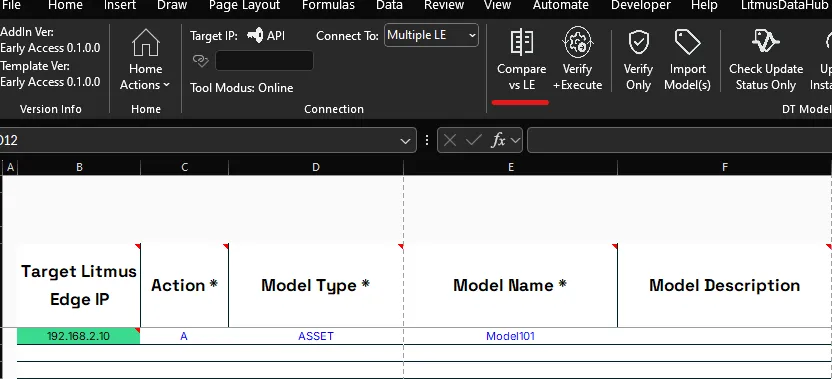
Task: Select column B header
Action: pos(79,167)
